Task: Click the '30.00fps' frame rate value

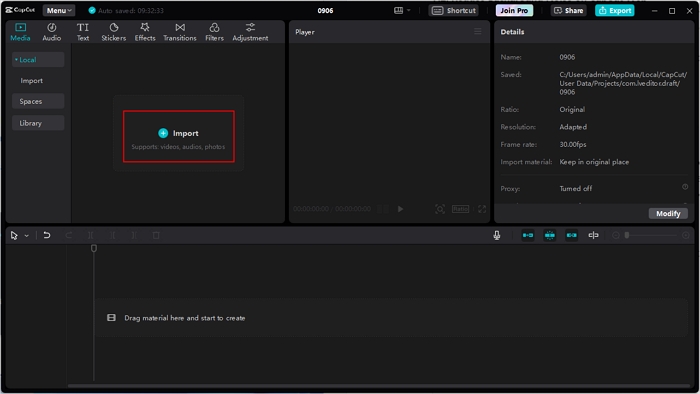Action: pos(573,145)
